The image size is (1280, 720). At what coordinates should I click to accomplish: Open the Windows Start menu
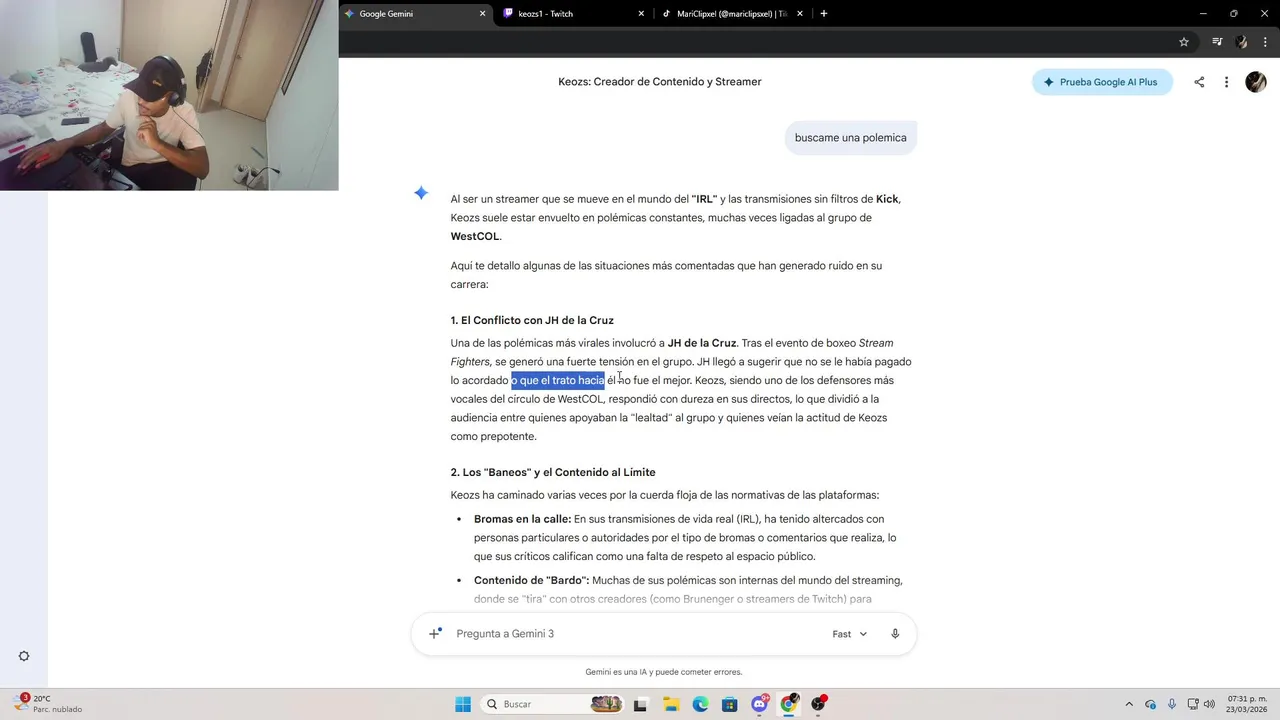click(463, 704)
